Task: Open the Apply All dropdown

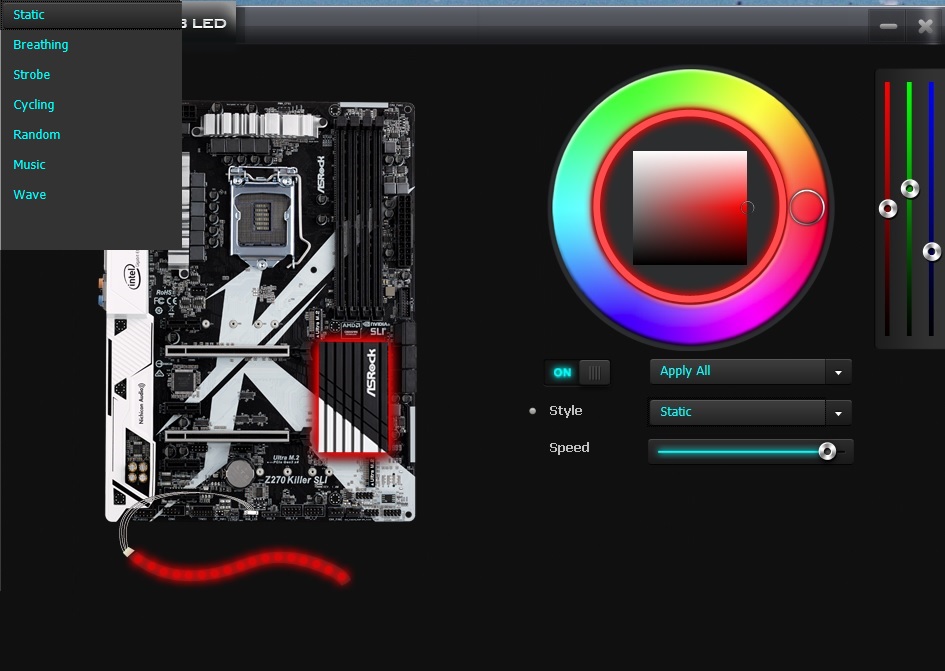Action: tap(750, 371)
